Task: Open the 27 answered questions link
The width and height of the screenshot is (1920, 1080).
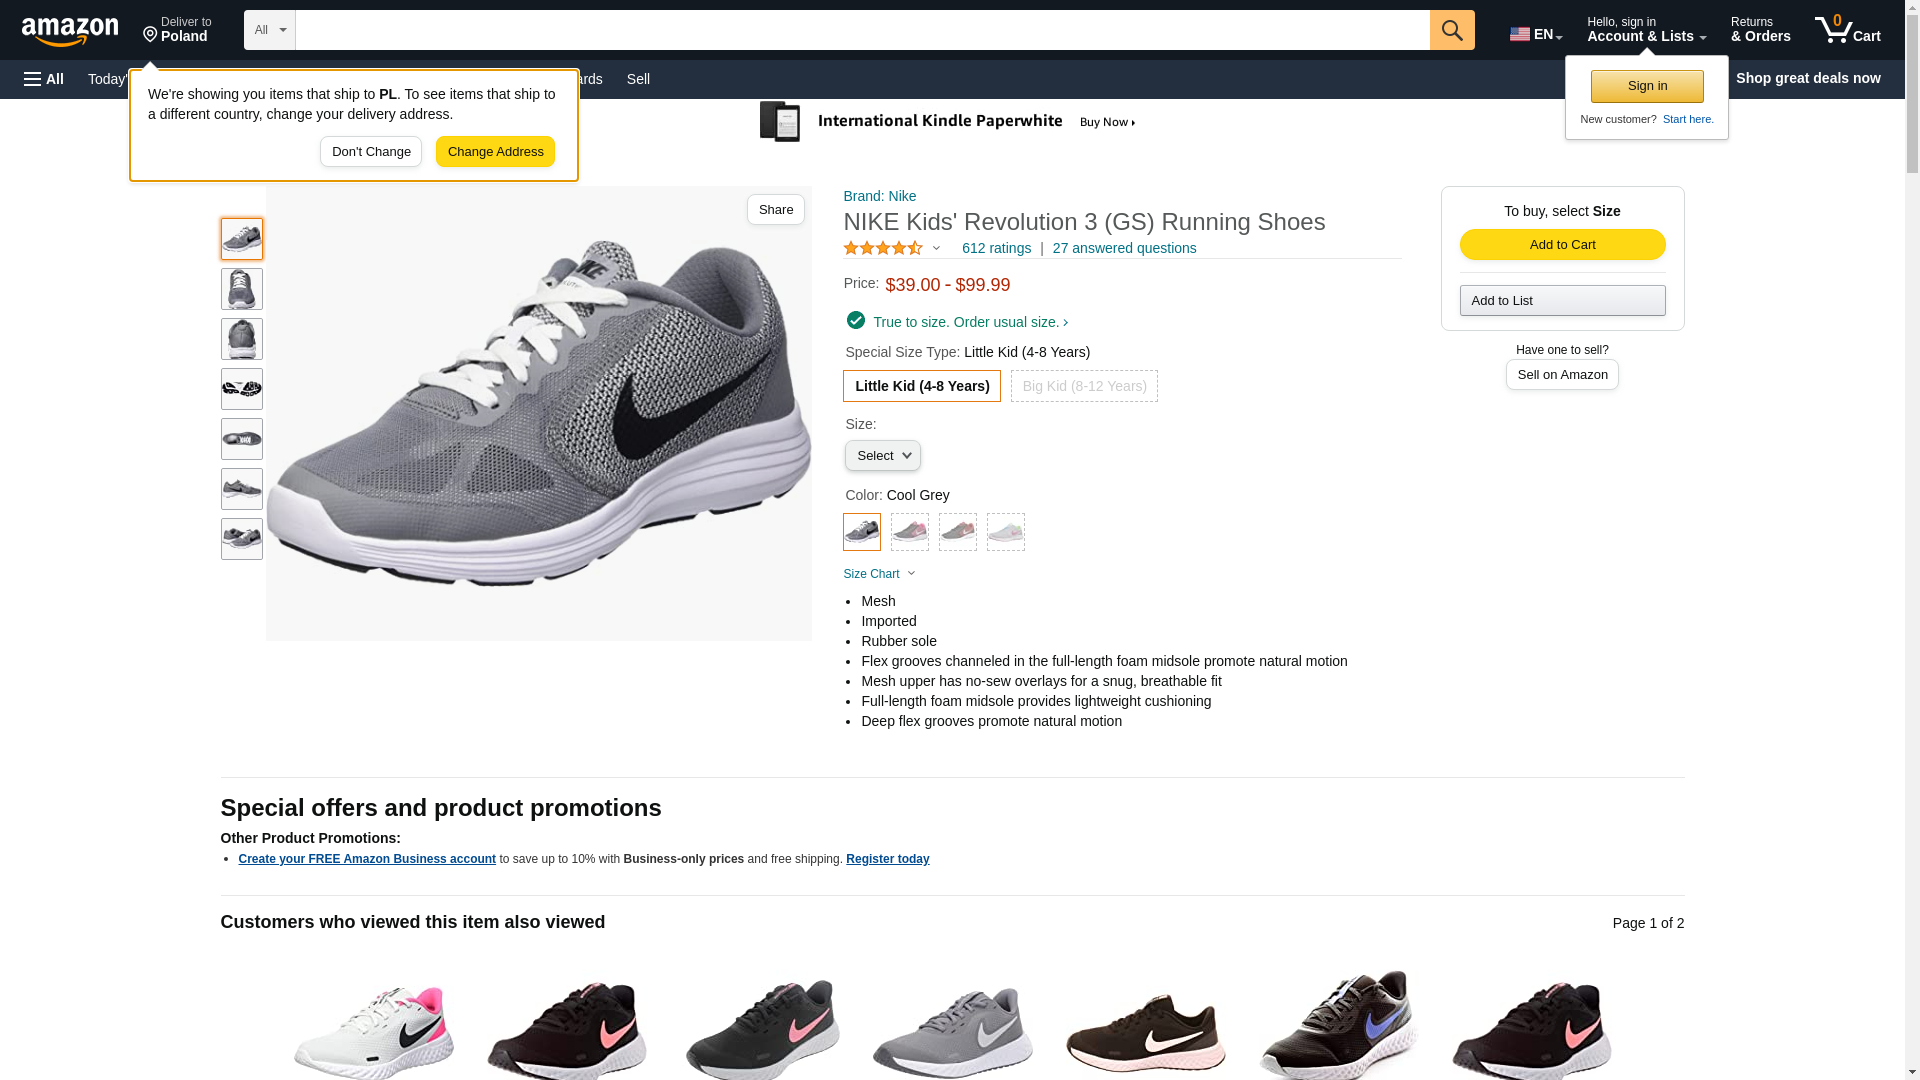Action: pos(1124,248)
